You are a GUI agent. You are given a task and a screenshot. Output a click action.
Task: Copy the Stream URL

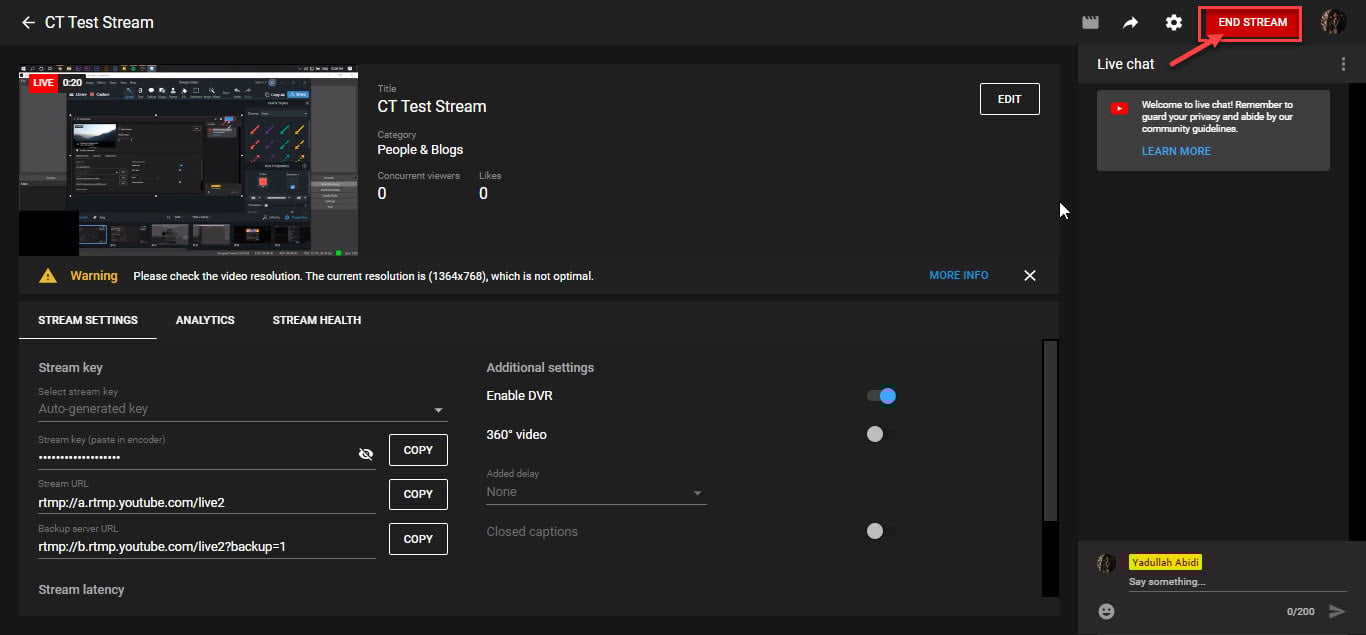(x=418, y=494)
